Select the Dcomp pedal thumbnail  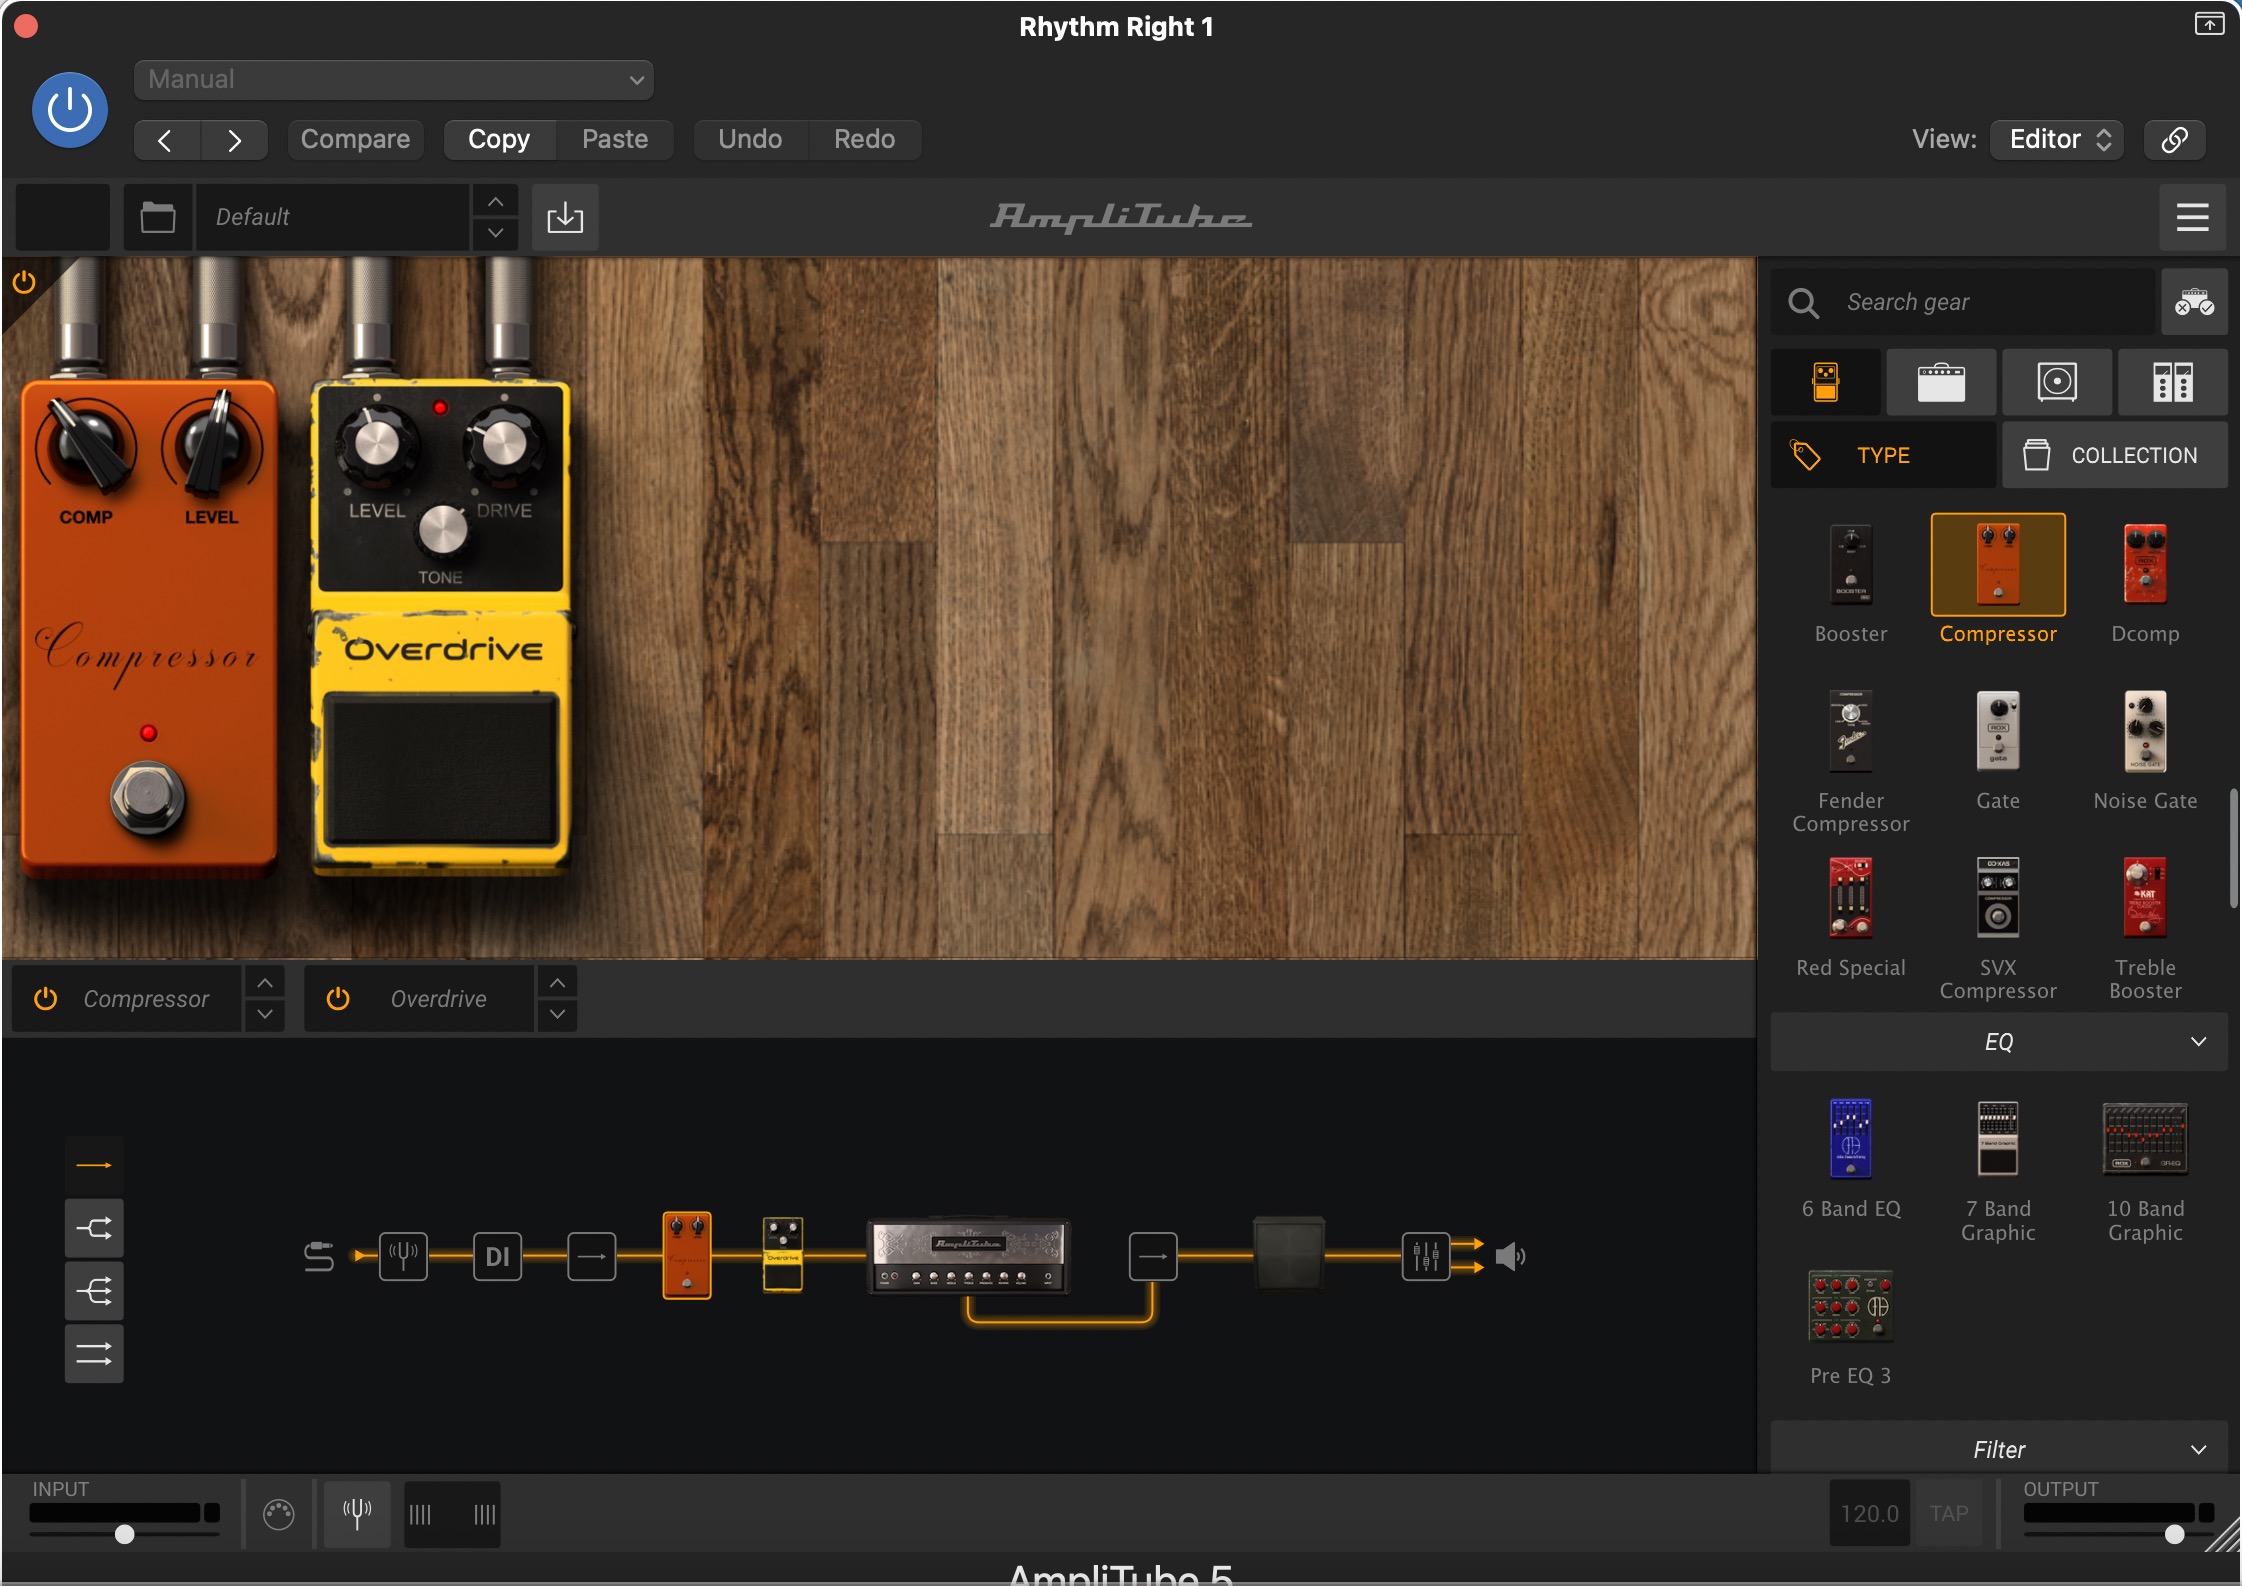pos(2145,564)
